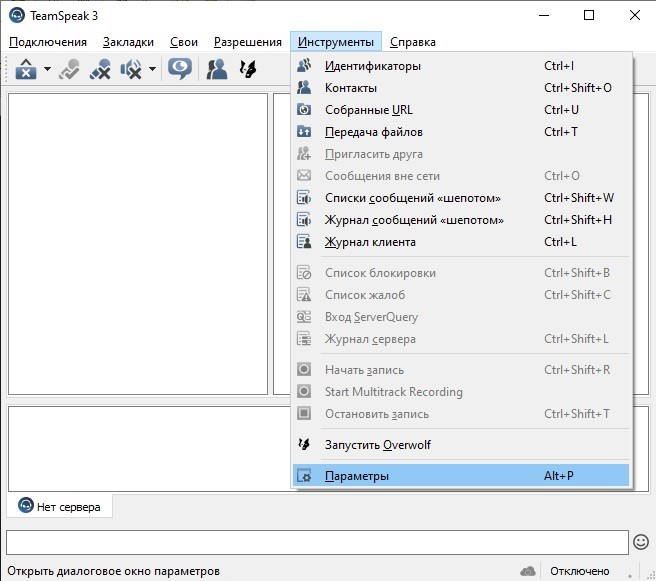Choose the Контакты menu entry
This screenshot has height=581, width=656.
click(461, 88)
